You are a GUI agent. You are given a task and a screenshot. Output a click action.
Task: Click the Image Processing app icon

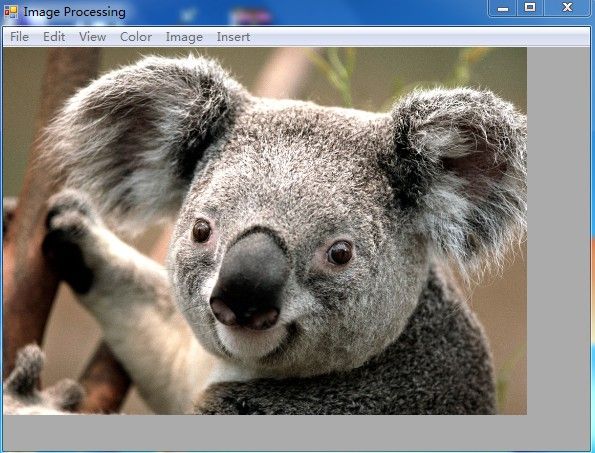tap(10, 12)
